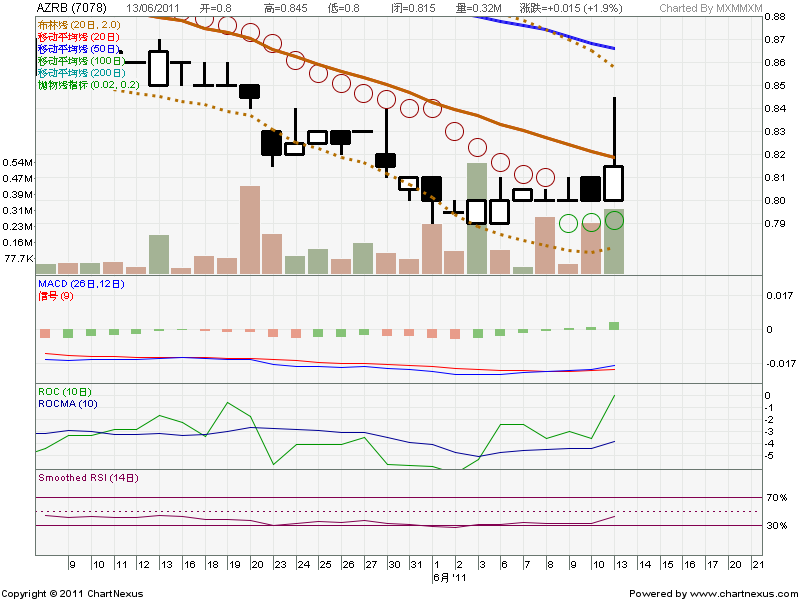The width and height of the screenshot is (800, 600).
Task: Select the 移动平均线 (200日) legend label
Action: 80,73
